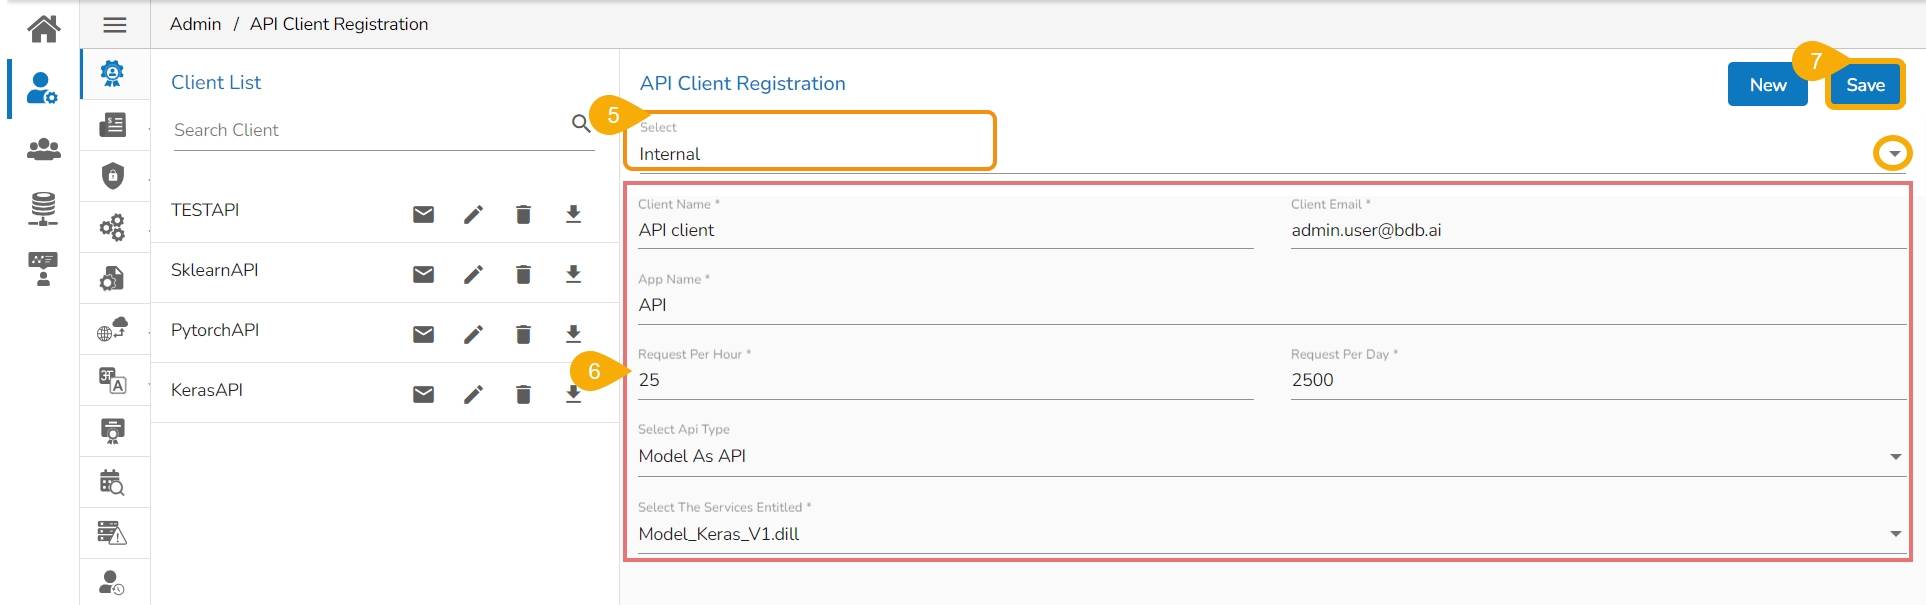The height and width of the screenshot is (605, 1926).
Task: Open the user group icon in sidebar
Action: point(43,149)
